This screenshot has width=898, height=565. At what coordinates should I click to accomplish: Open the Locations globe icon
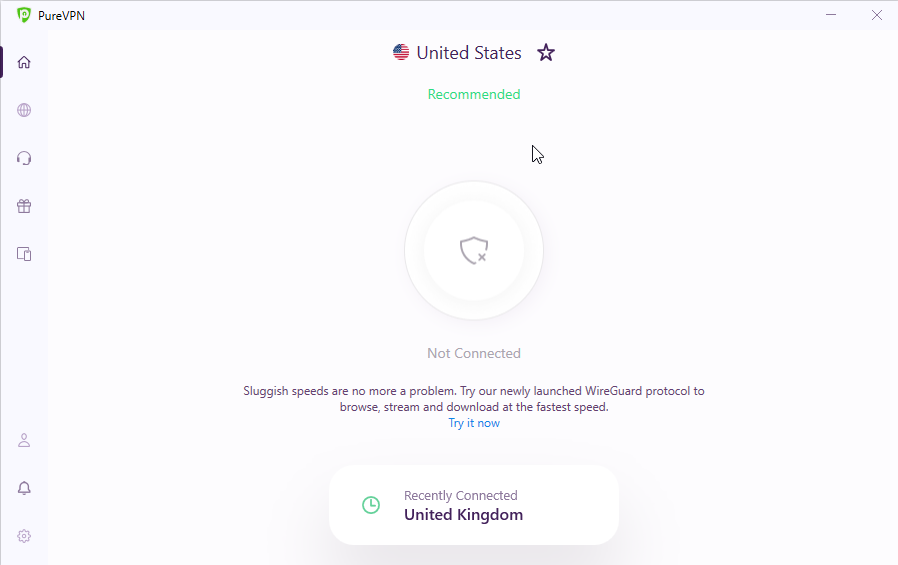(x=24, y=110)
